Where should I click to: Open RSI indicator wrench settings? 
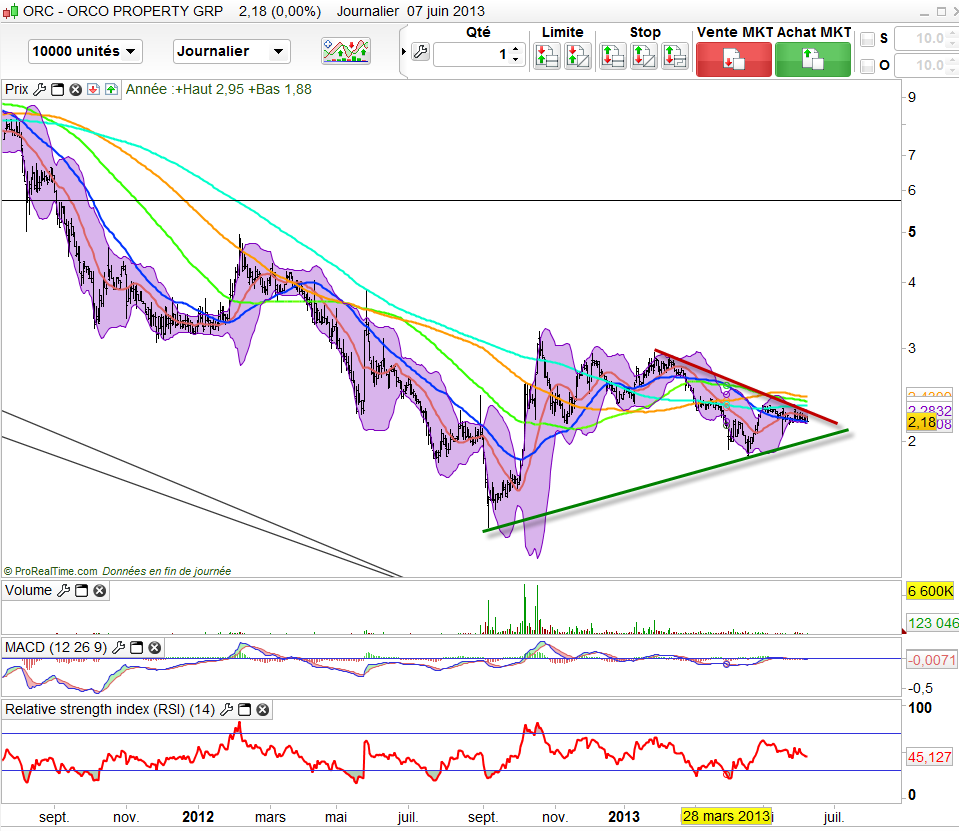click(x=226, y=710)
